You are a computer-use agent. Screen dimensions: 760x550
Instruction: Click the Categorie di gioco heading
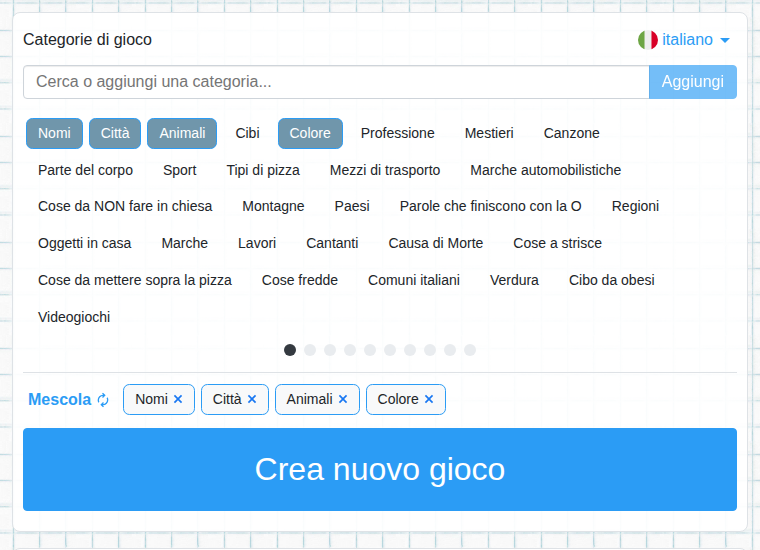pyautogui.click(x=88, y=40)
